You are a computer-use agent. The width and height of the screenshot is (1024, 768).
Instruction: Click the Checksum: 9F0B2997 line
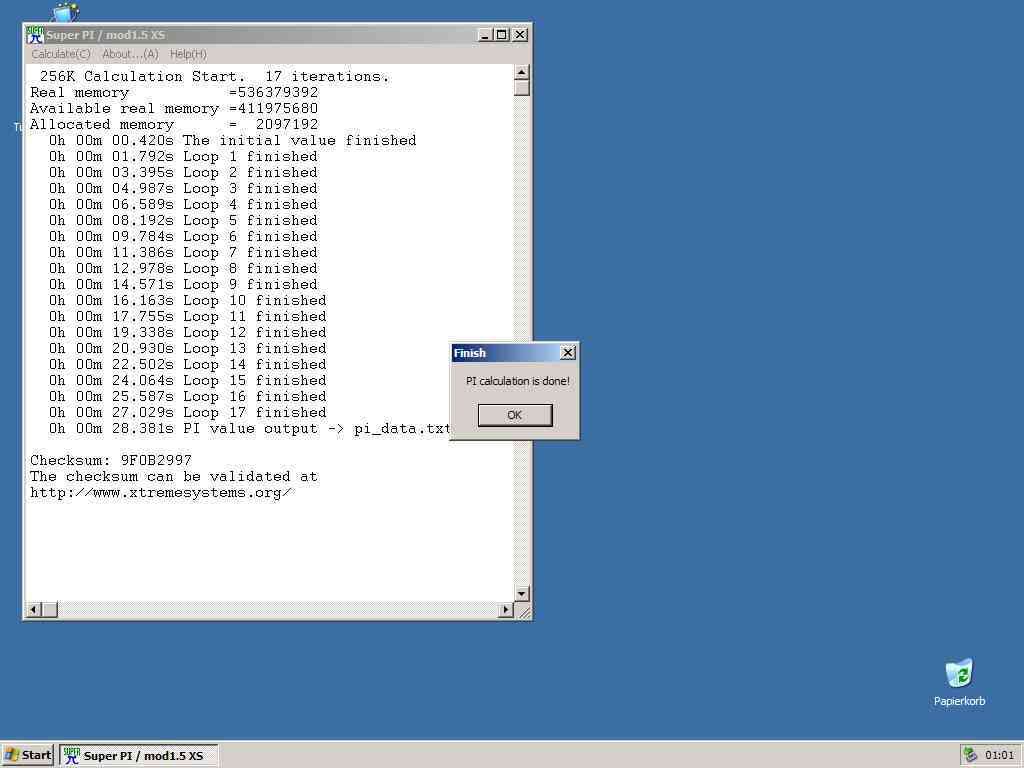coord(111,460)
